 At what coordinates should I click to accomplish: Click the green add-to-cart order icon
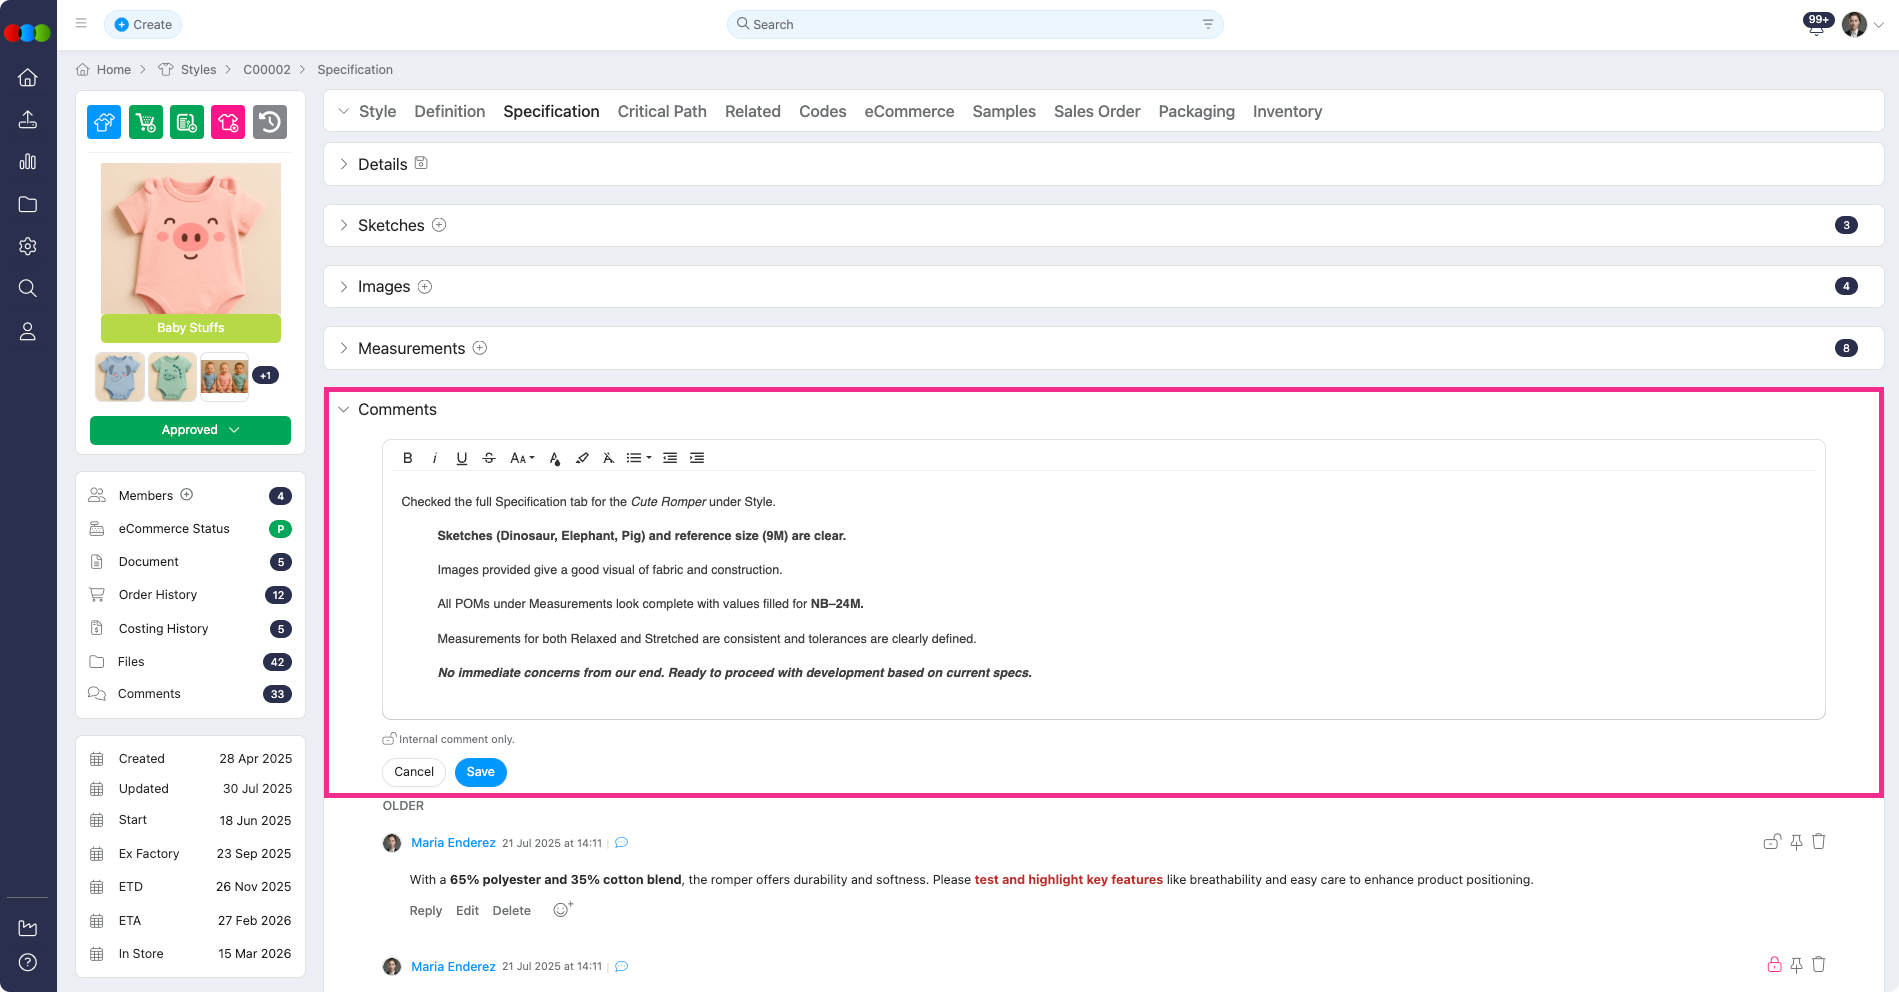146,122
